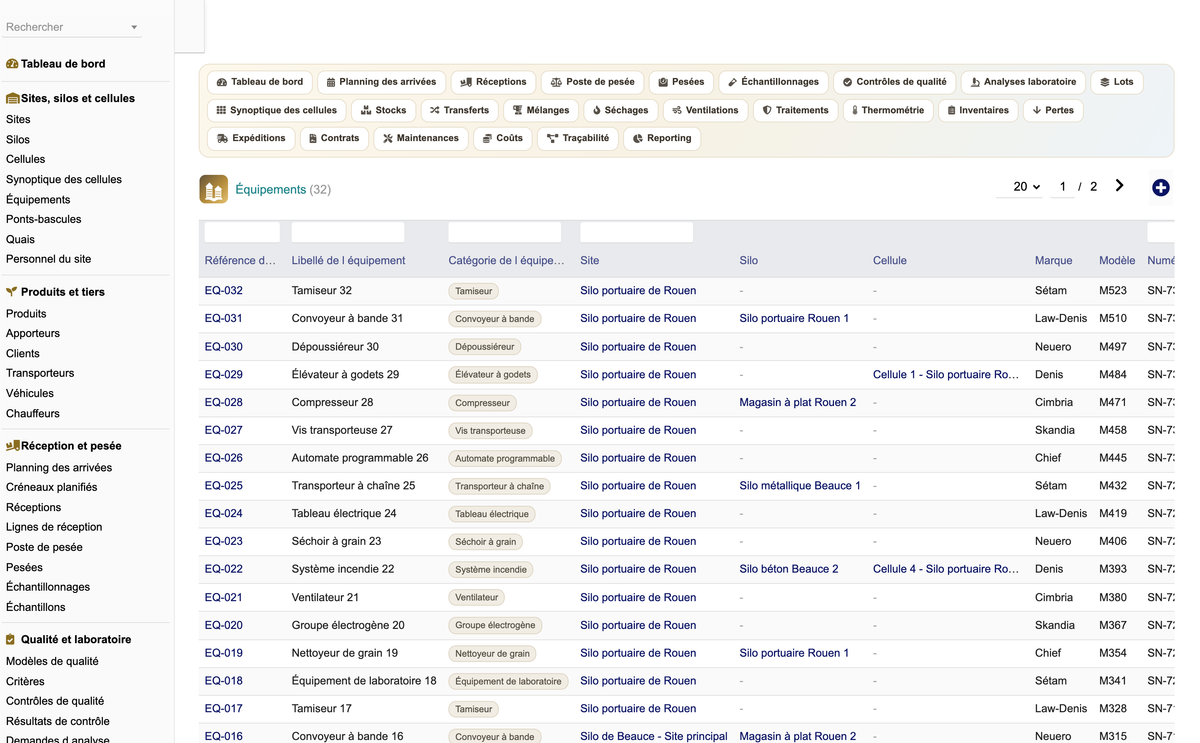Sort by Modèle column header
1200x743 pixels.
point(1117,261)
